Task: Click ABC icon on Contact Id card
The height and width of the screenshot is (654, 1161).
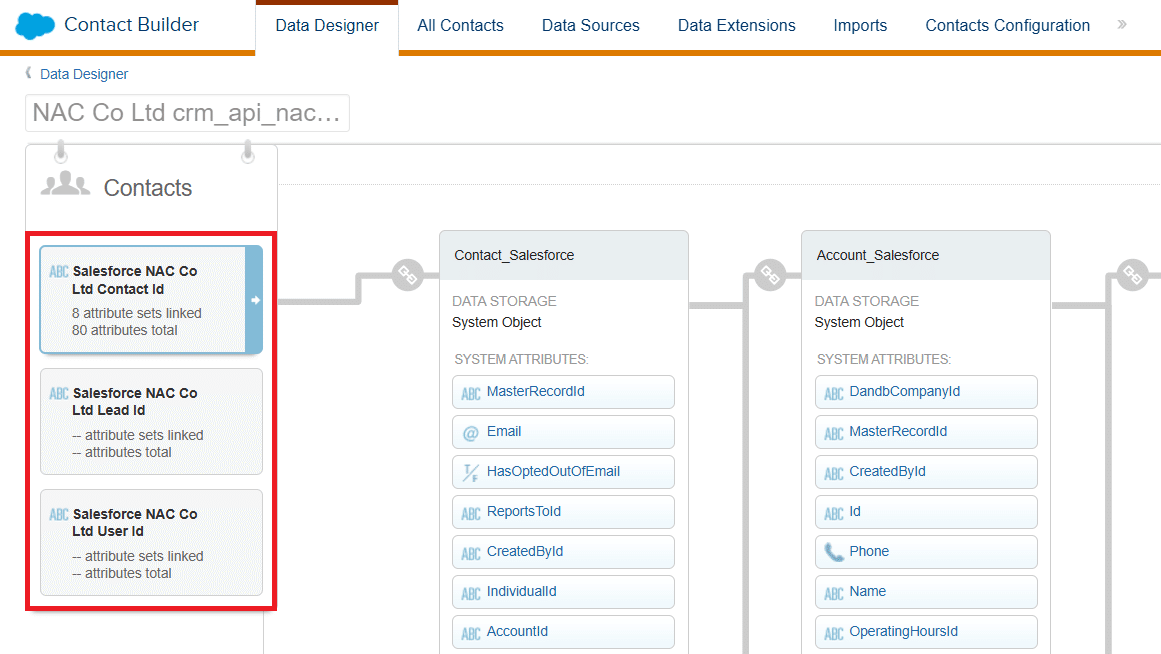Action: (58, 272)
